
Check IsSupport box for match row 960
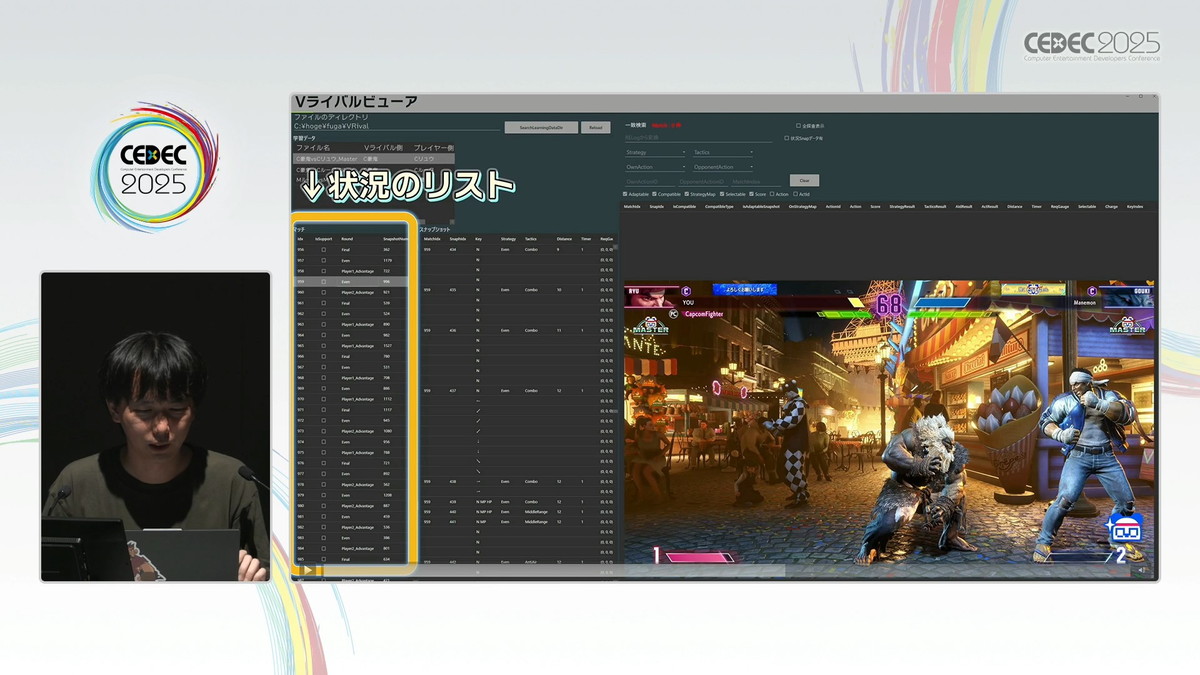pyautogui.click(x=323, y=292)
